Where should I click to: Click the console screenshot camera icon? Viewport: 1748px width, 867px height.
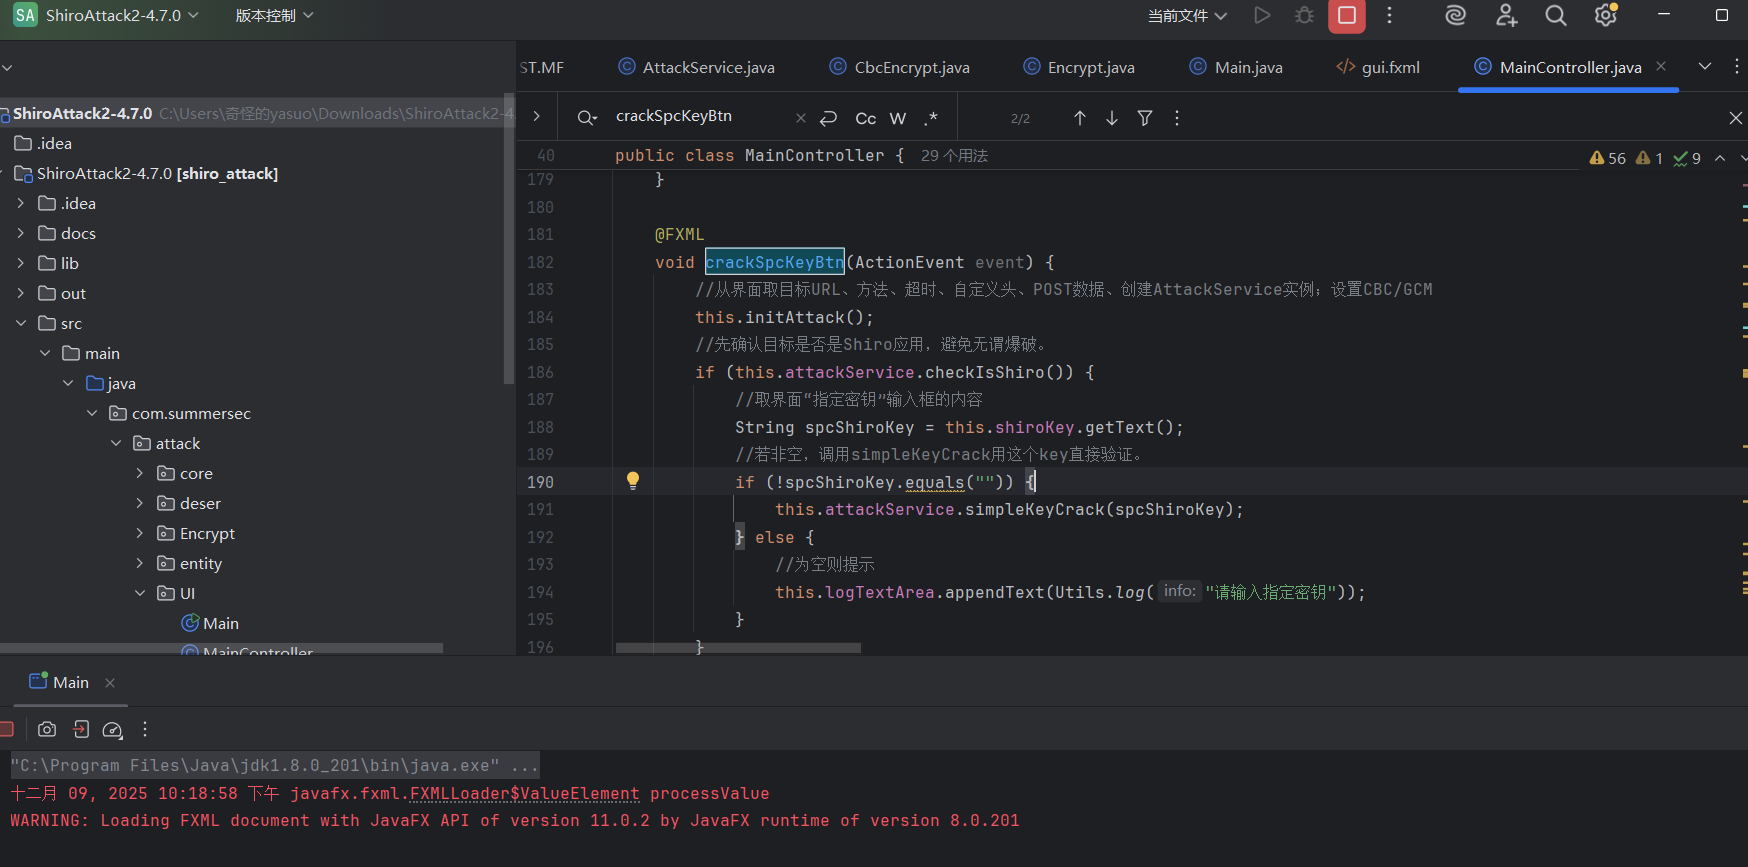click(47, 730)
